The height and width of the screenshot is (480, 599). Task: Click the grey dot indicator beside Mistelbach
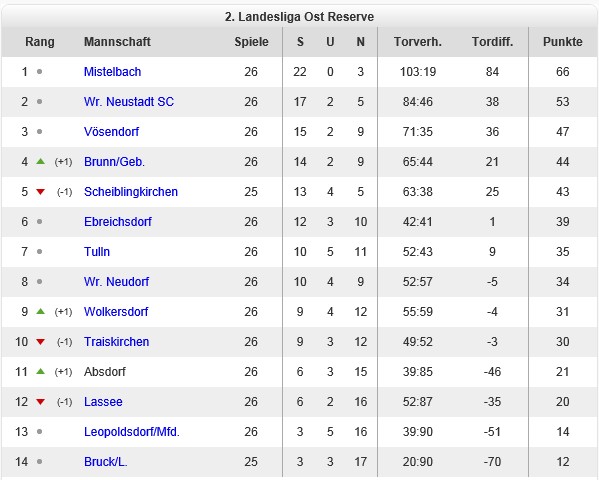coord(39,71)
